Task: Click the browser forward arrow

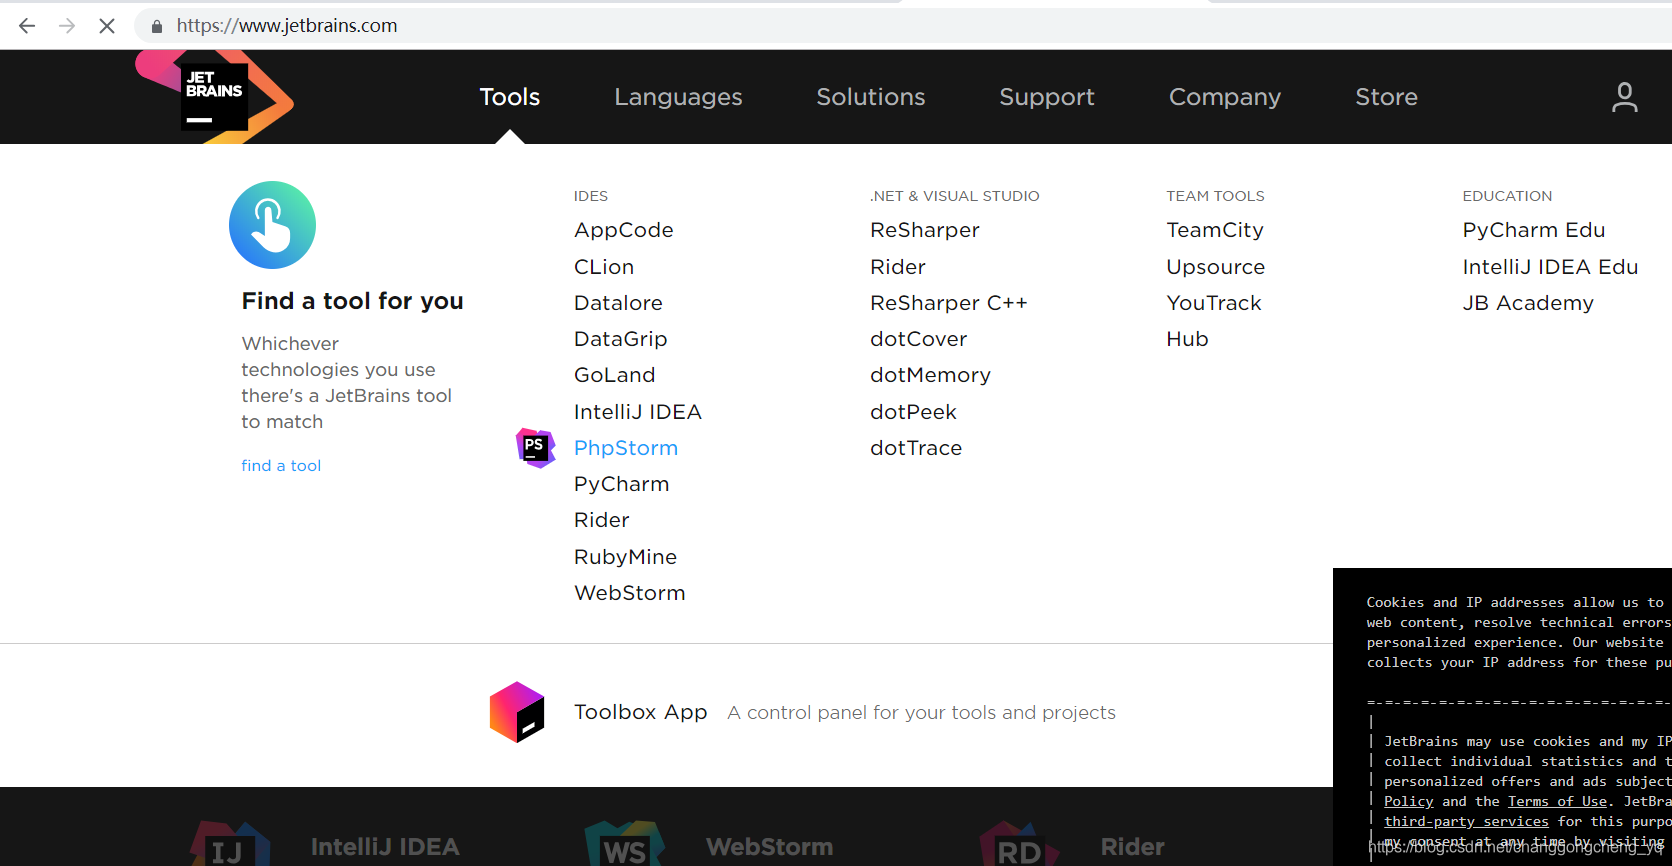Action: 67,26
